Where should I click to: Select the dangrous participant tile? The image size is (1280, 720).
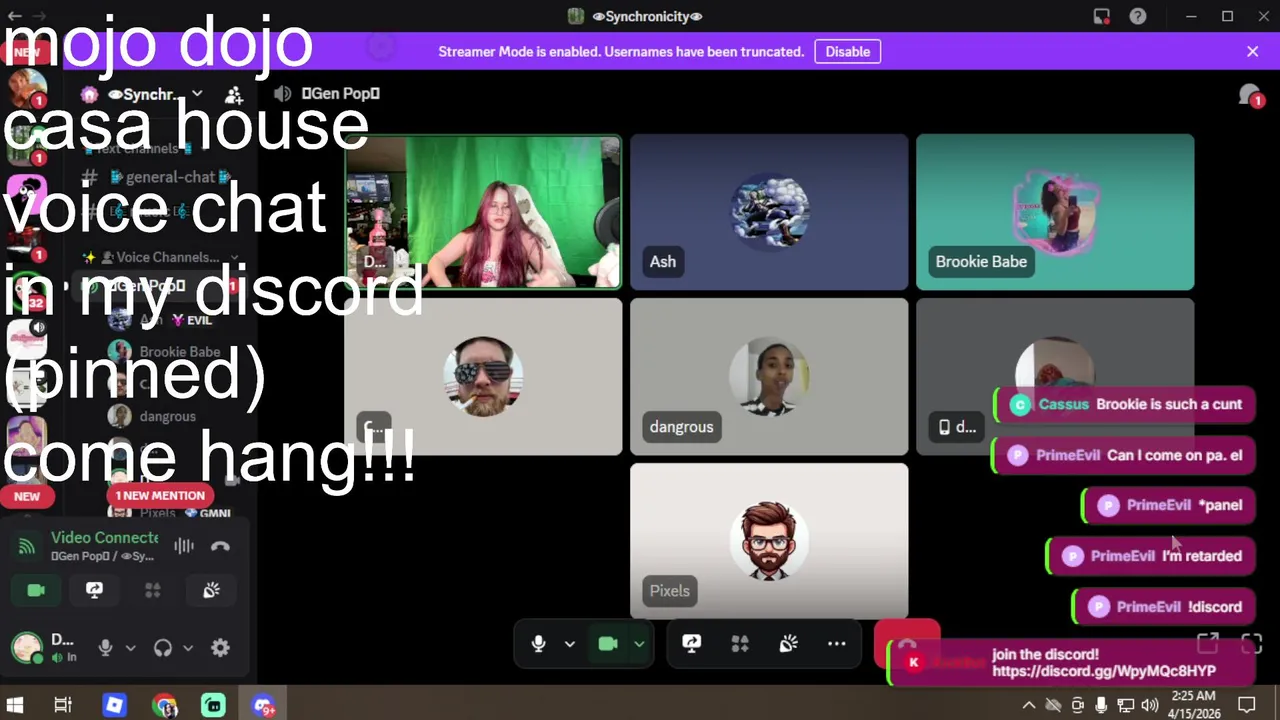pyautogui.click(x=769, y=376)
